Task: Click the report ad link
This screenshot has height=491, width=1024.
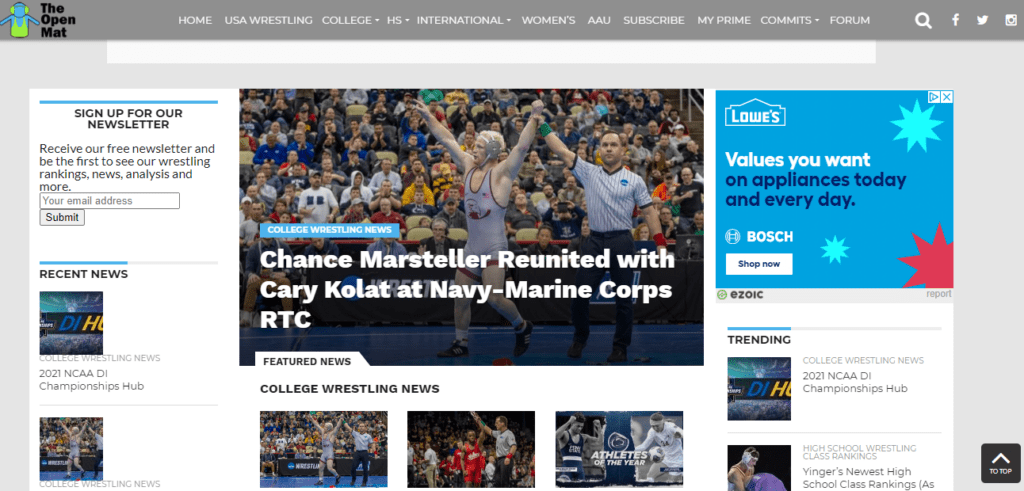Action: [x=938, y=294]
